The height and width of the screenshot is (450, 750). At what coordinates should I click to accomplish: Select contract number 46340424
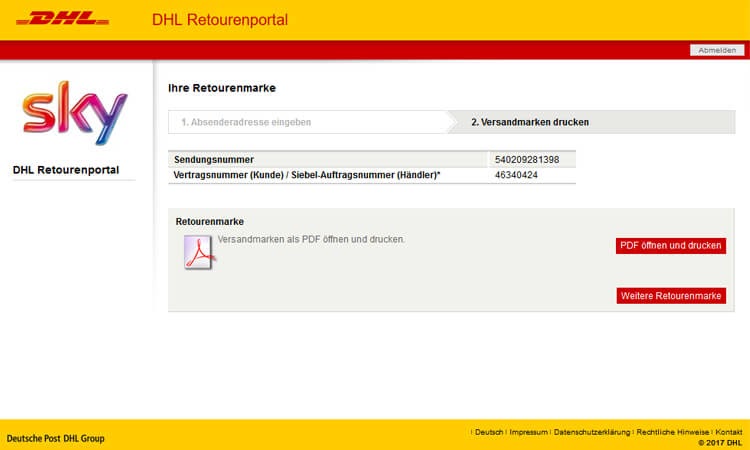point(516,175)
